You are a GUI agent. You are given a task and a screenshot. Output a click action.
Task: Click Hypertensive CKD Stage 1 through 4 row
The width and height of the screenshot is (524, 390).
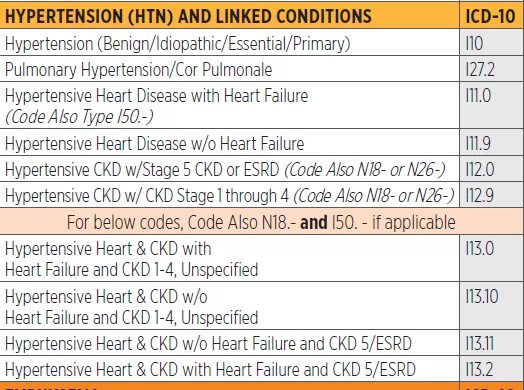tap(230, 195)
